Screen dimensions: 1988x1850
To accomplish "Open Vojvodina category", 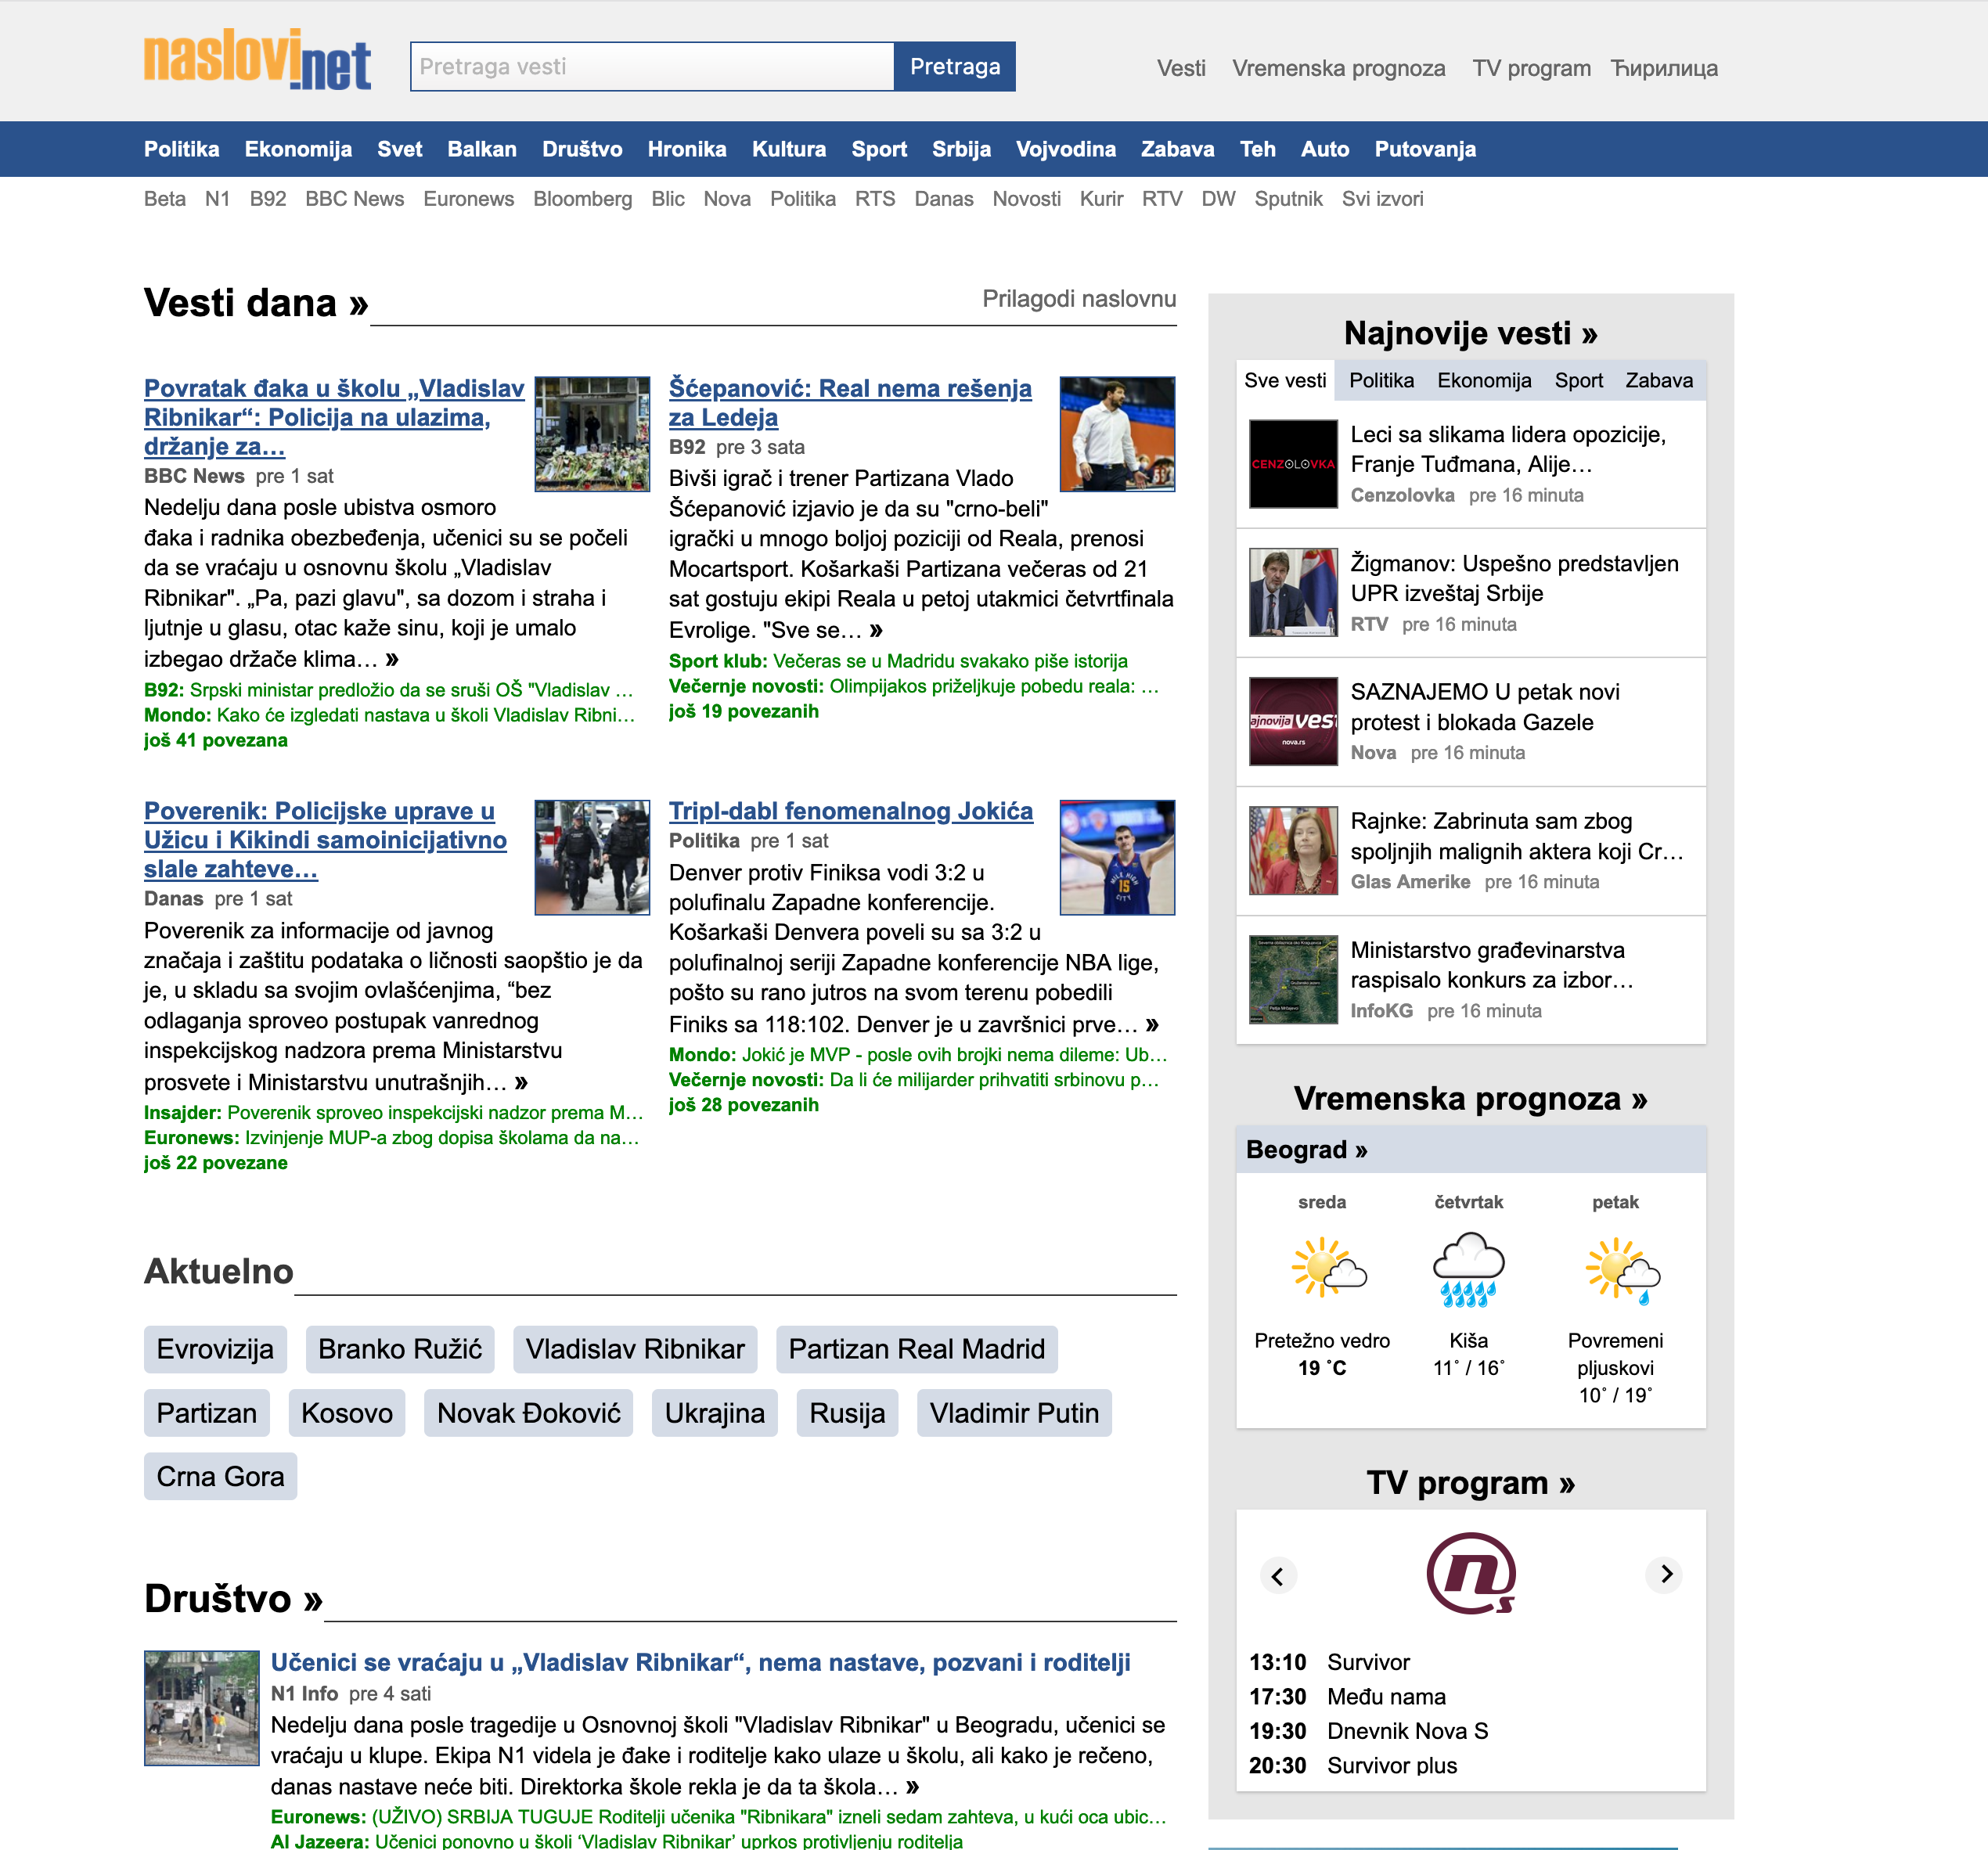I will (x=1066, y=149).
